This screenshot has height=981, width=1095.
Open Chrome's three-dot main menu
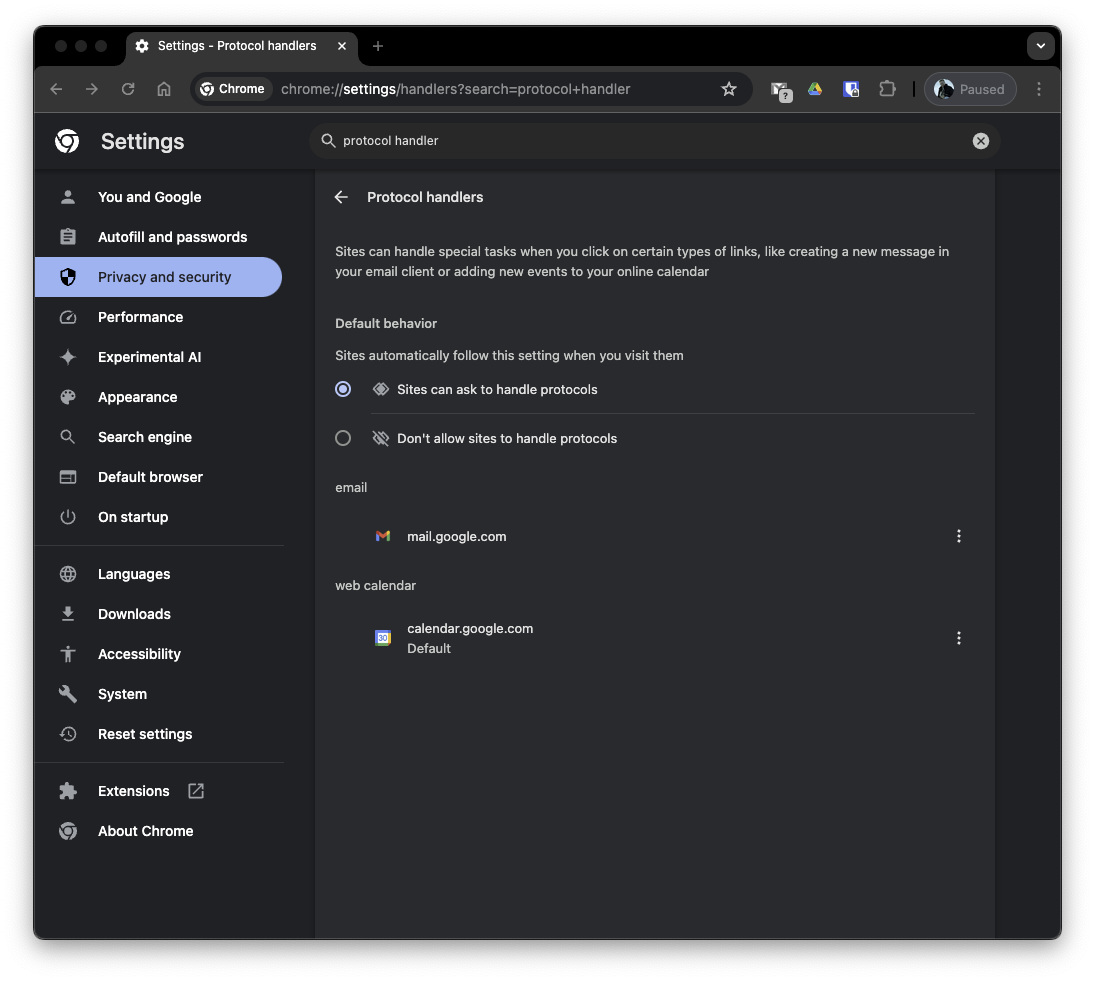click(1038, 89)
